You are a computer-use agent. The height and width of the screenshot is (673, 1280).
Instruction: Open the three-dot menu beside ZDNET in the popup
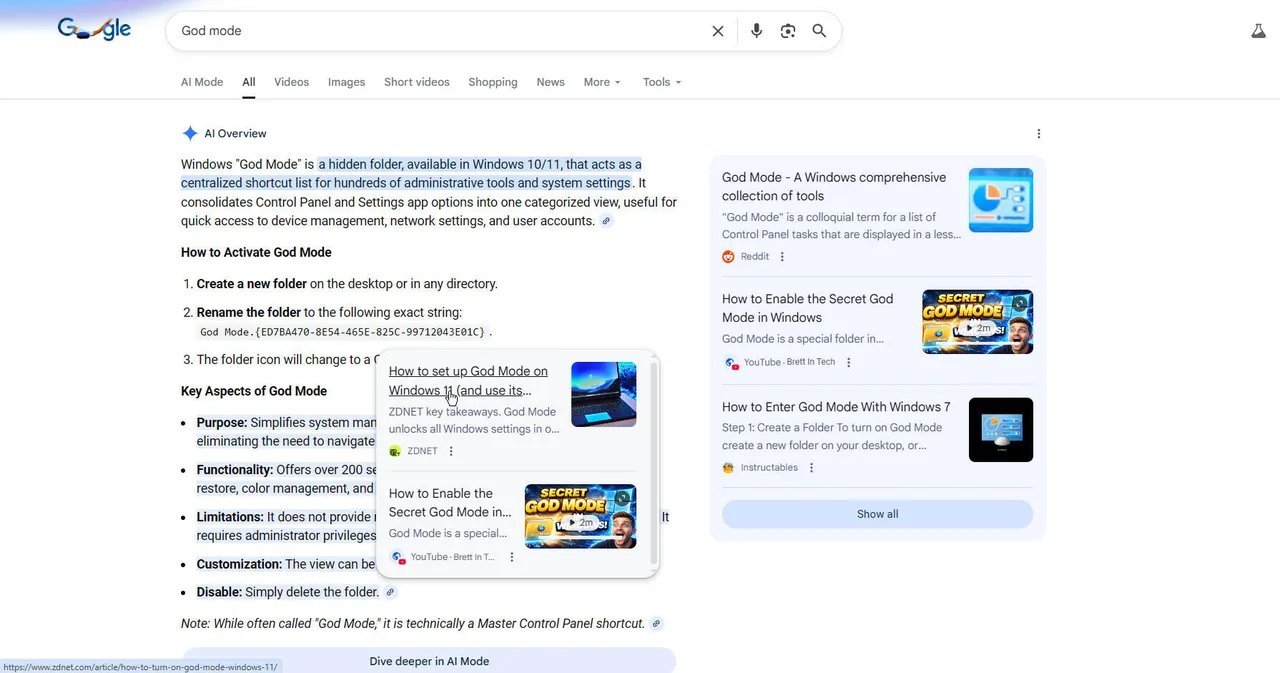(x=451, y=451)
